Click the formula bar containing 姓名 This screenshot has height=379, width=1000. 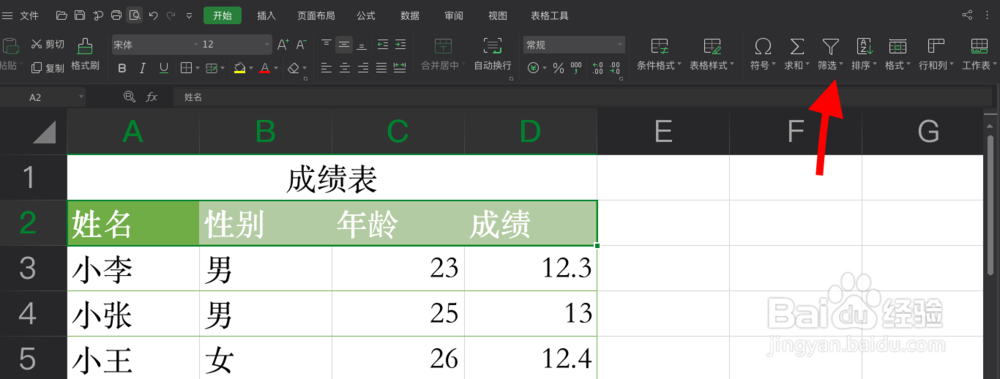point(582,97)
